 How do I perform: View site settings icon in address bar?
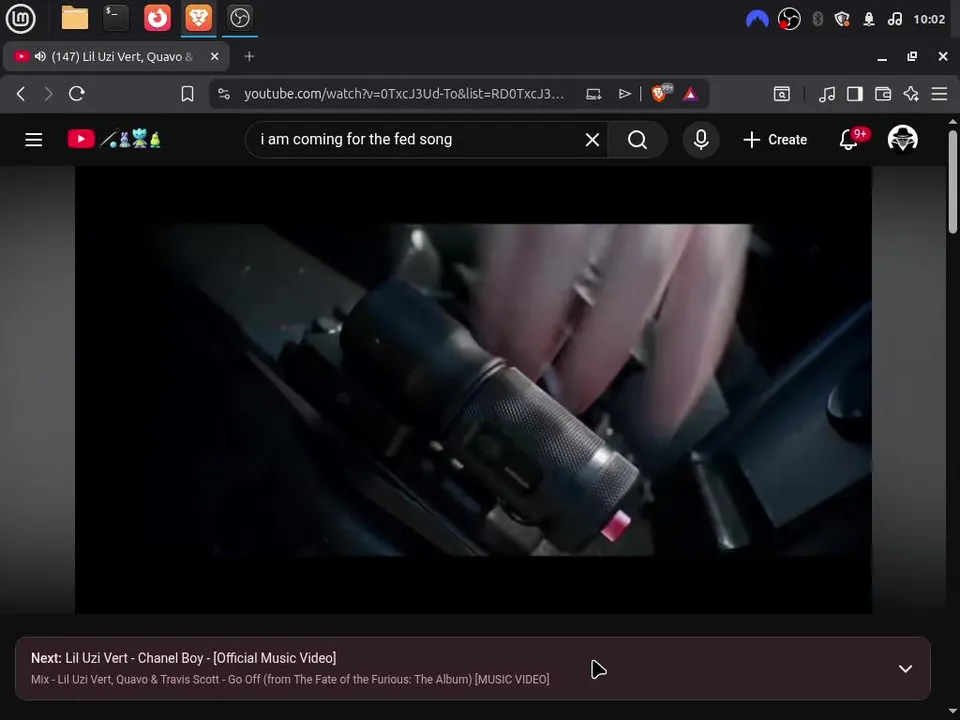click(x=224, y=94)
